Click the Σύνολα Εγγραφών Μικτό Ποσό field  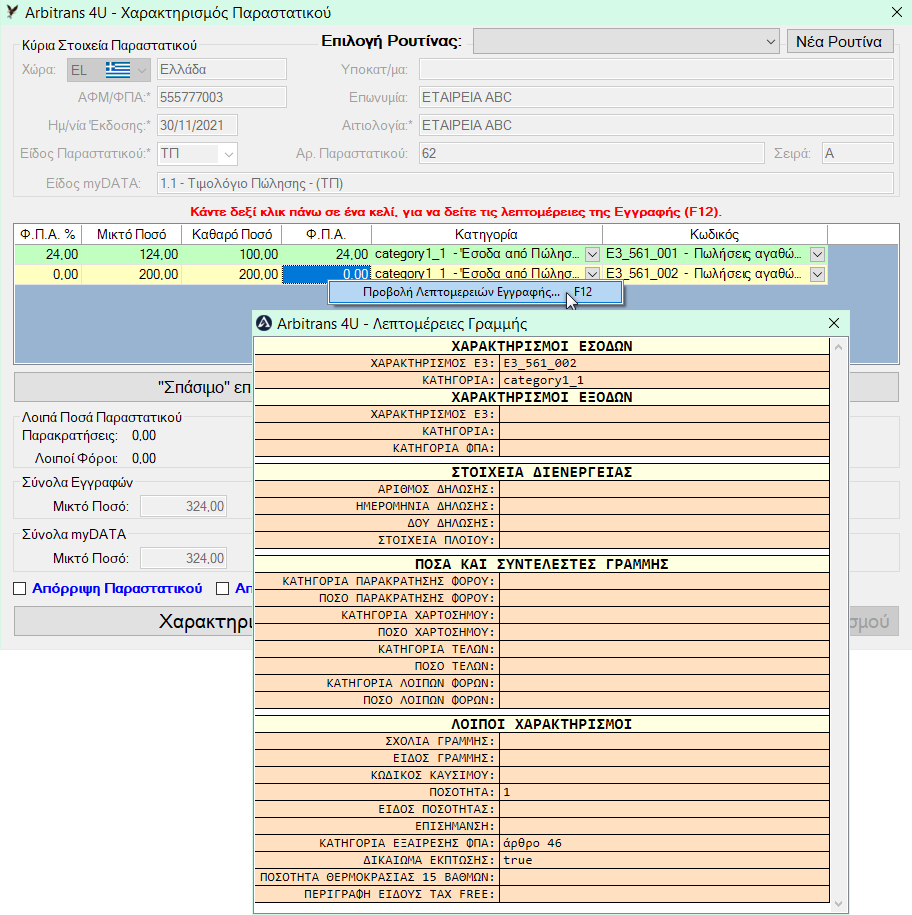[184, 507]
